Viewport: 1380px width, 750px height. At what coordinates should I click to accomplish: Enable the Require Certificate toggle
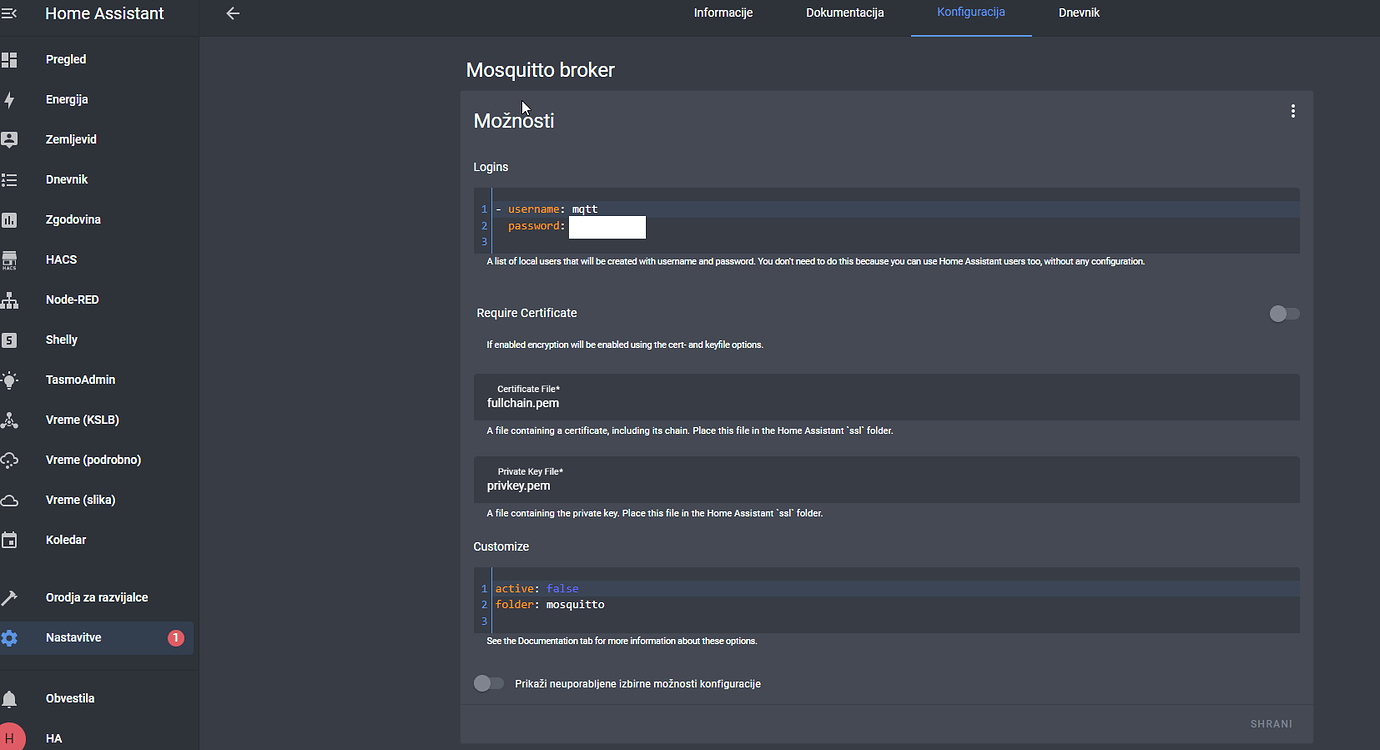[1283, 313]
